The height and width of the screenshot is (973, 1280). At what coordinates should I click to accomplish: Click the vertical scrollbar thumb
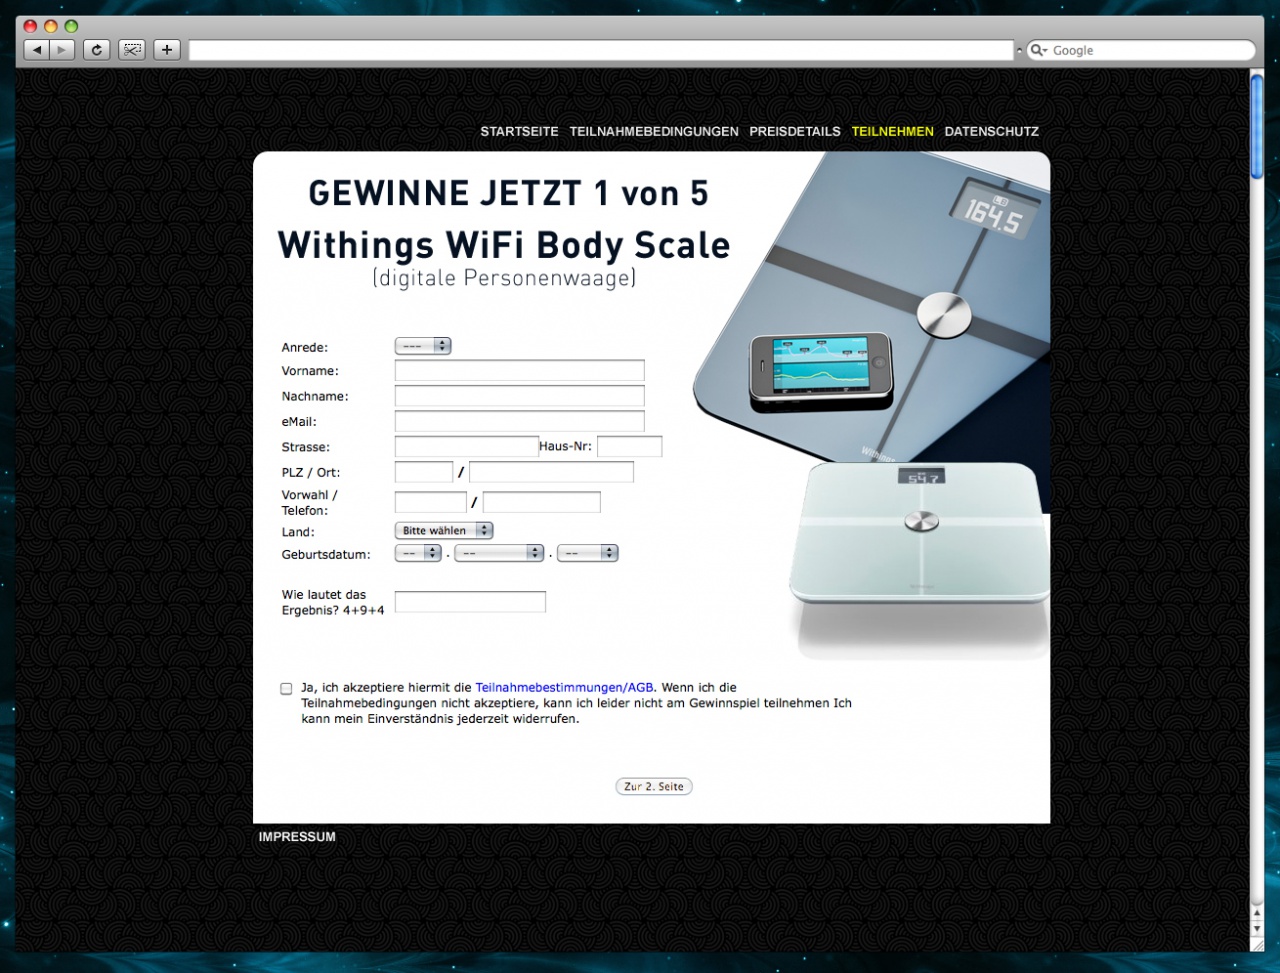(1257, 127)
